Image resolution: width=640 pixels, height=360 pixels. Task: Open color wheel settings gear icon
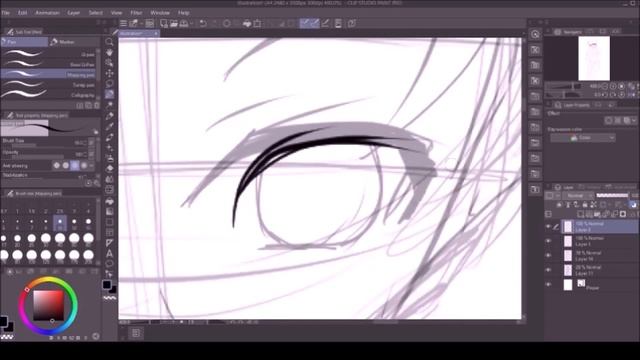[96, 336]
